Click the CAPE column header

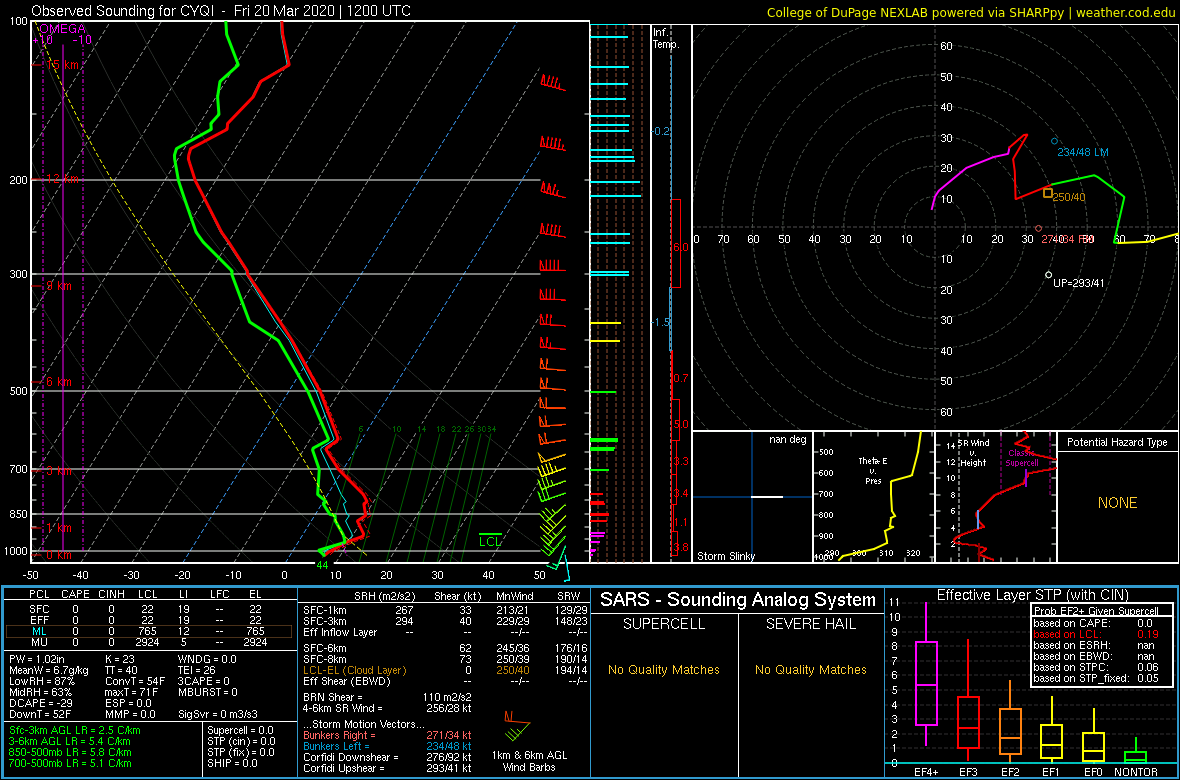coord(75,595)
